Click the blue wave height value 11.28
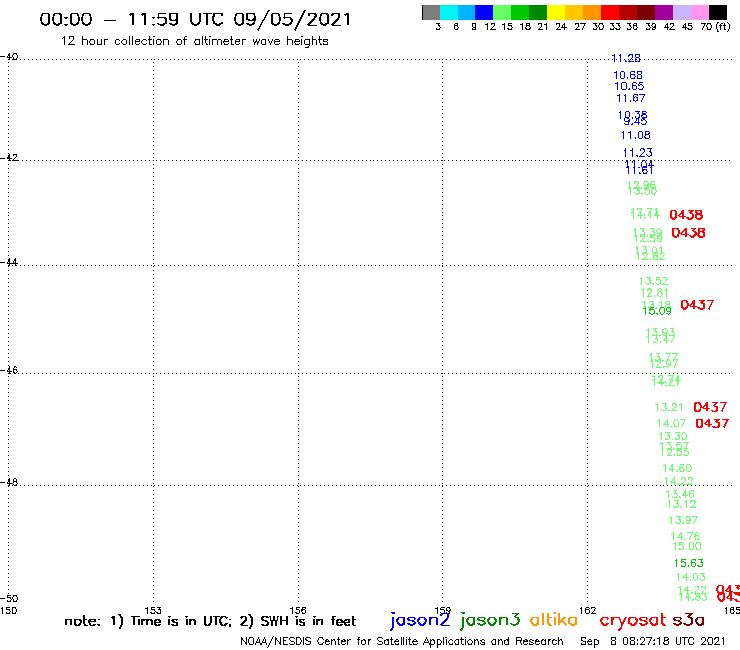740x650 pixels. (x=626, y=58)
